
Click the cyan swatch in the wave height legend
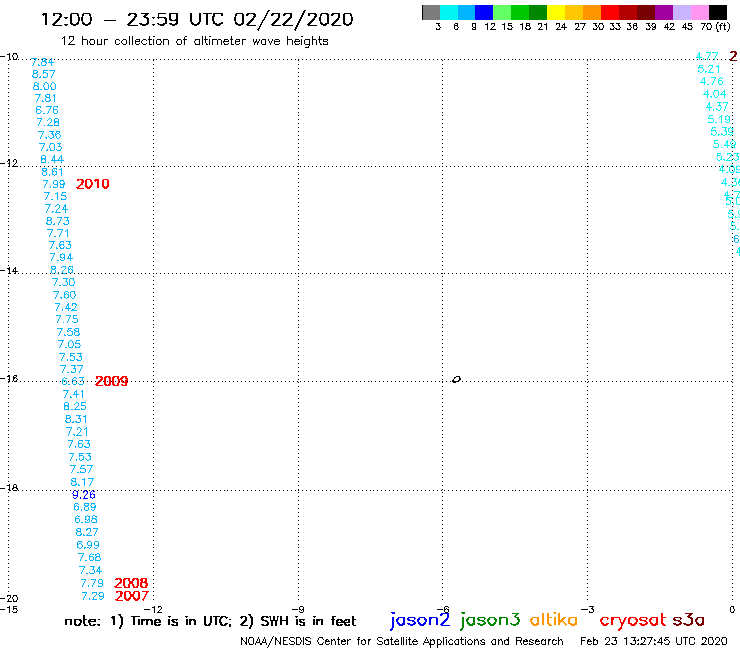coord(449,12)
